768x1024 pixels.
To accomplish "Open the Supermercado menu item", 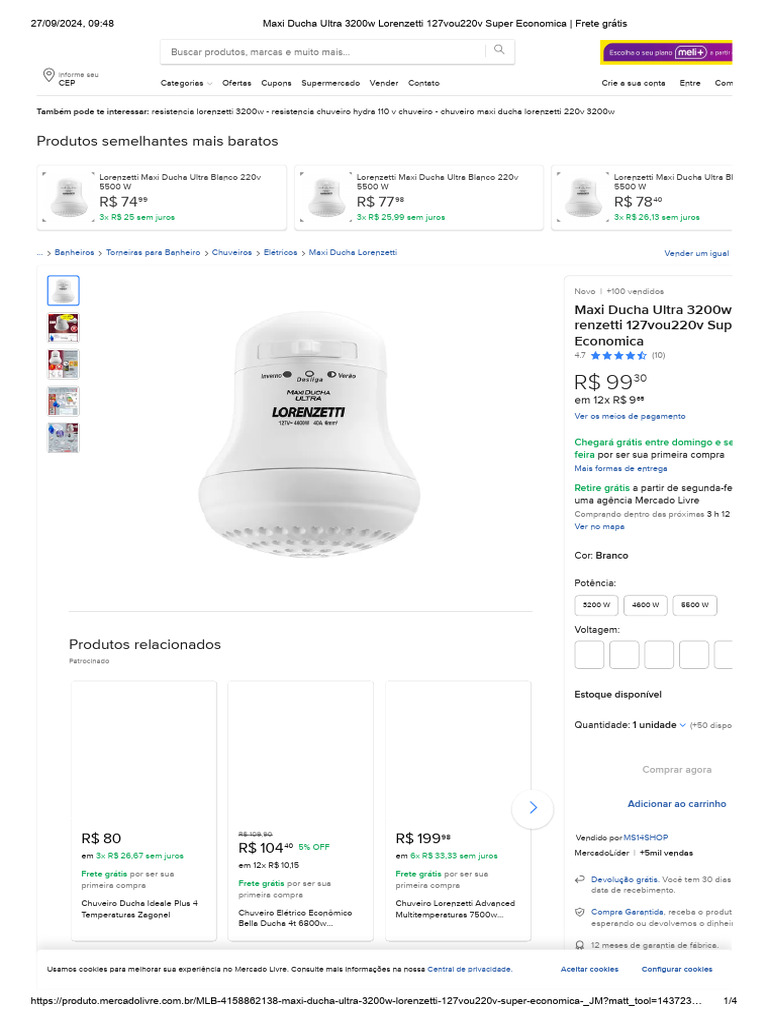I will (x=330, y=83).
